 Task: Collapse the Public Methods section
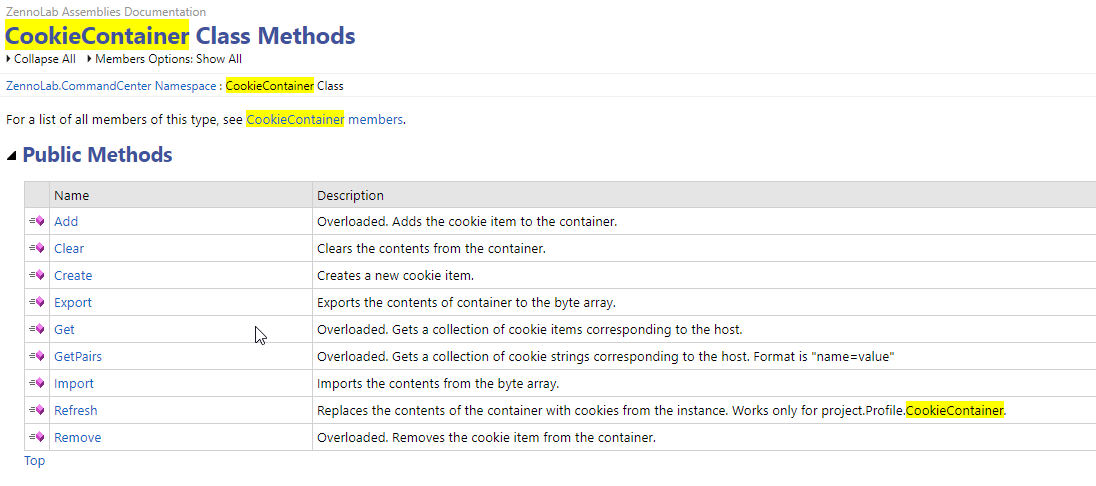coord(11,155)
